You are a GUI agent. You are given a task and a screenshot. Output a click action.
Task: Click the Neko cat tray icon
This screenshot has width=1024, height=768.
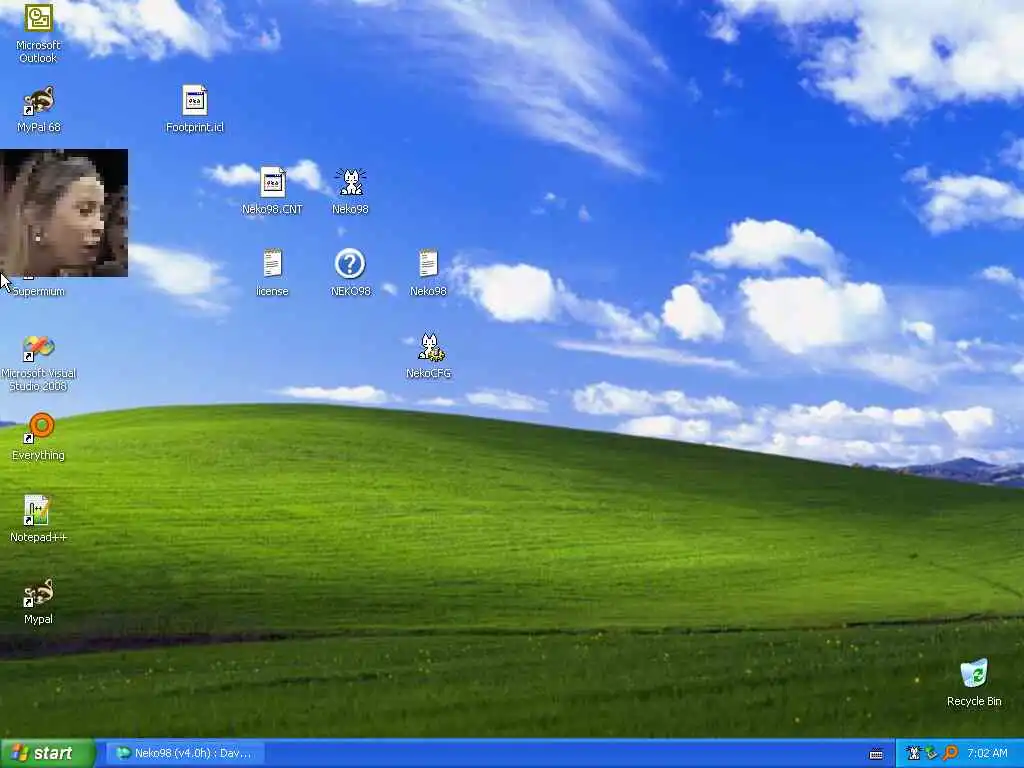click(914, 754)
